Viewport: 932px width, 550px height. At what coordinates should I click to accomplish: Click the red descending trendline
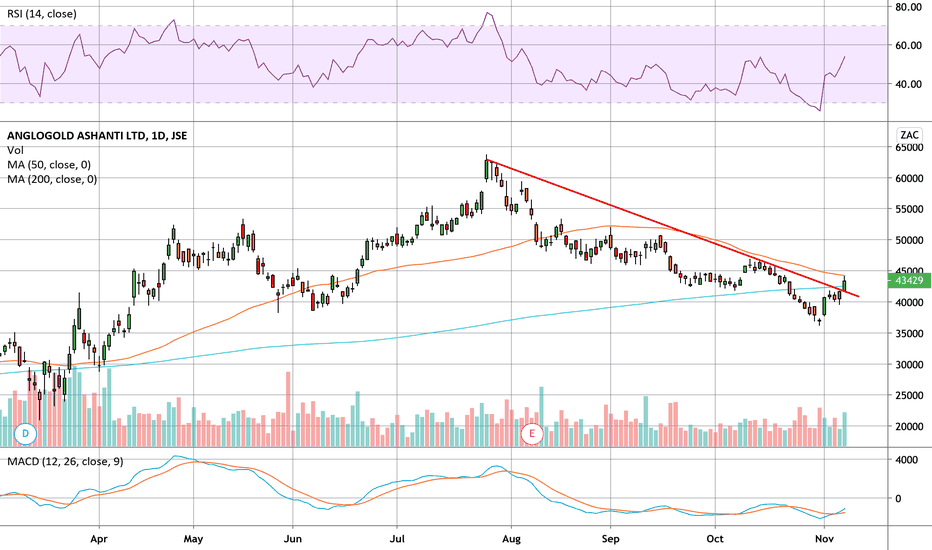[672, 228]
